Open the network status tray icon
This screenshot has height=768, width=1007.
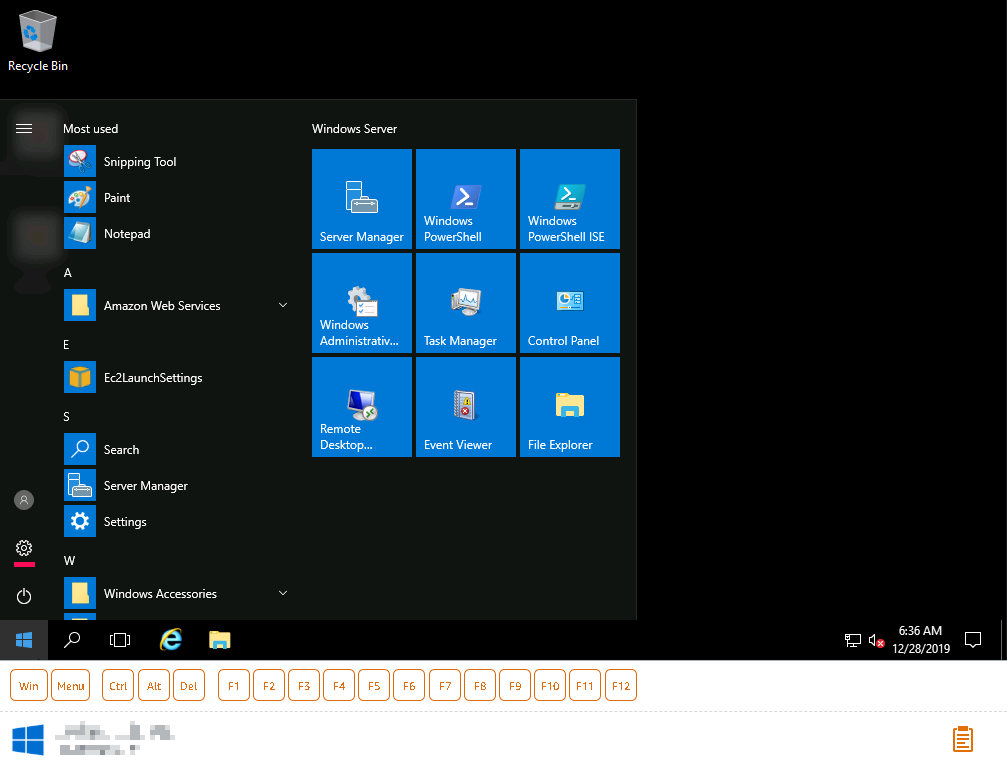coord(852,640)
